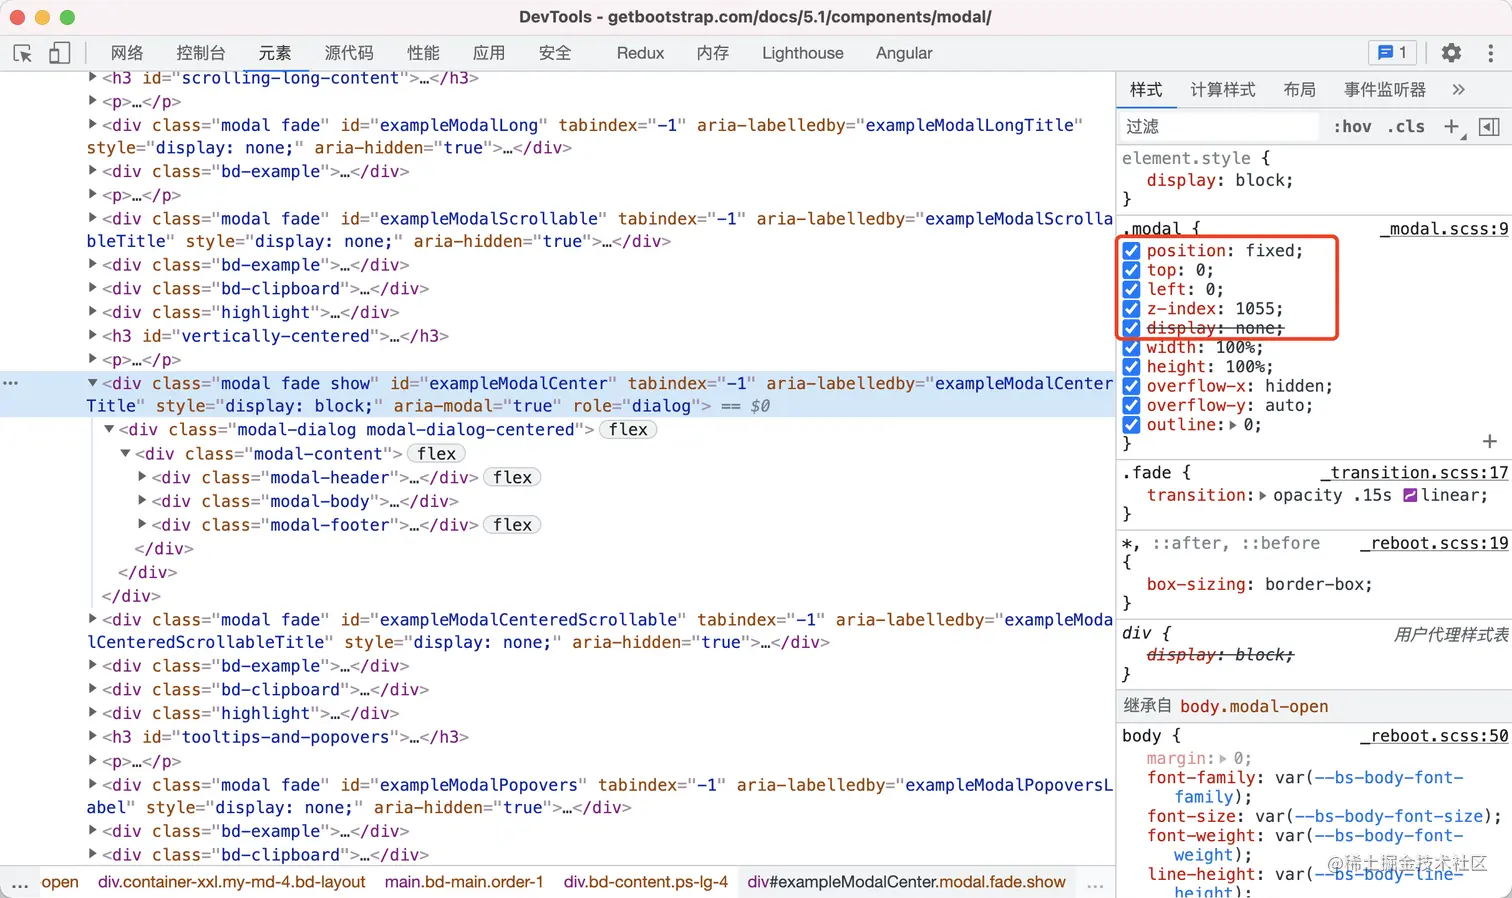Disable the height: 100% declaration
1512x898 pixels.
click(1131, 367)
